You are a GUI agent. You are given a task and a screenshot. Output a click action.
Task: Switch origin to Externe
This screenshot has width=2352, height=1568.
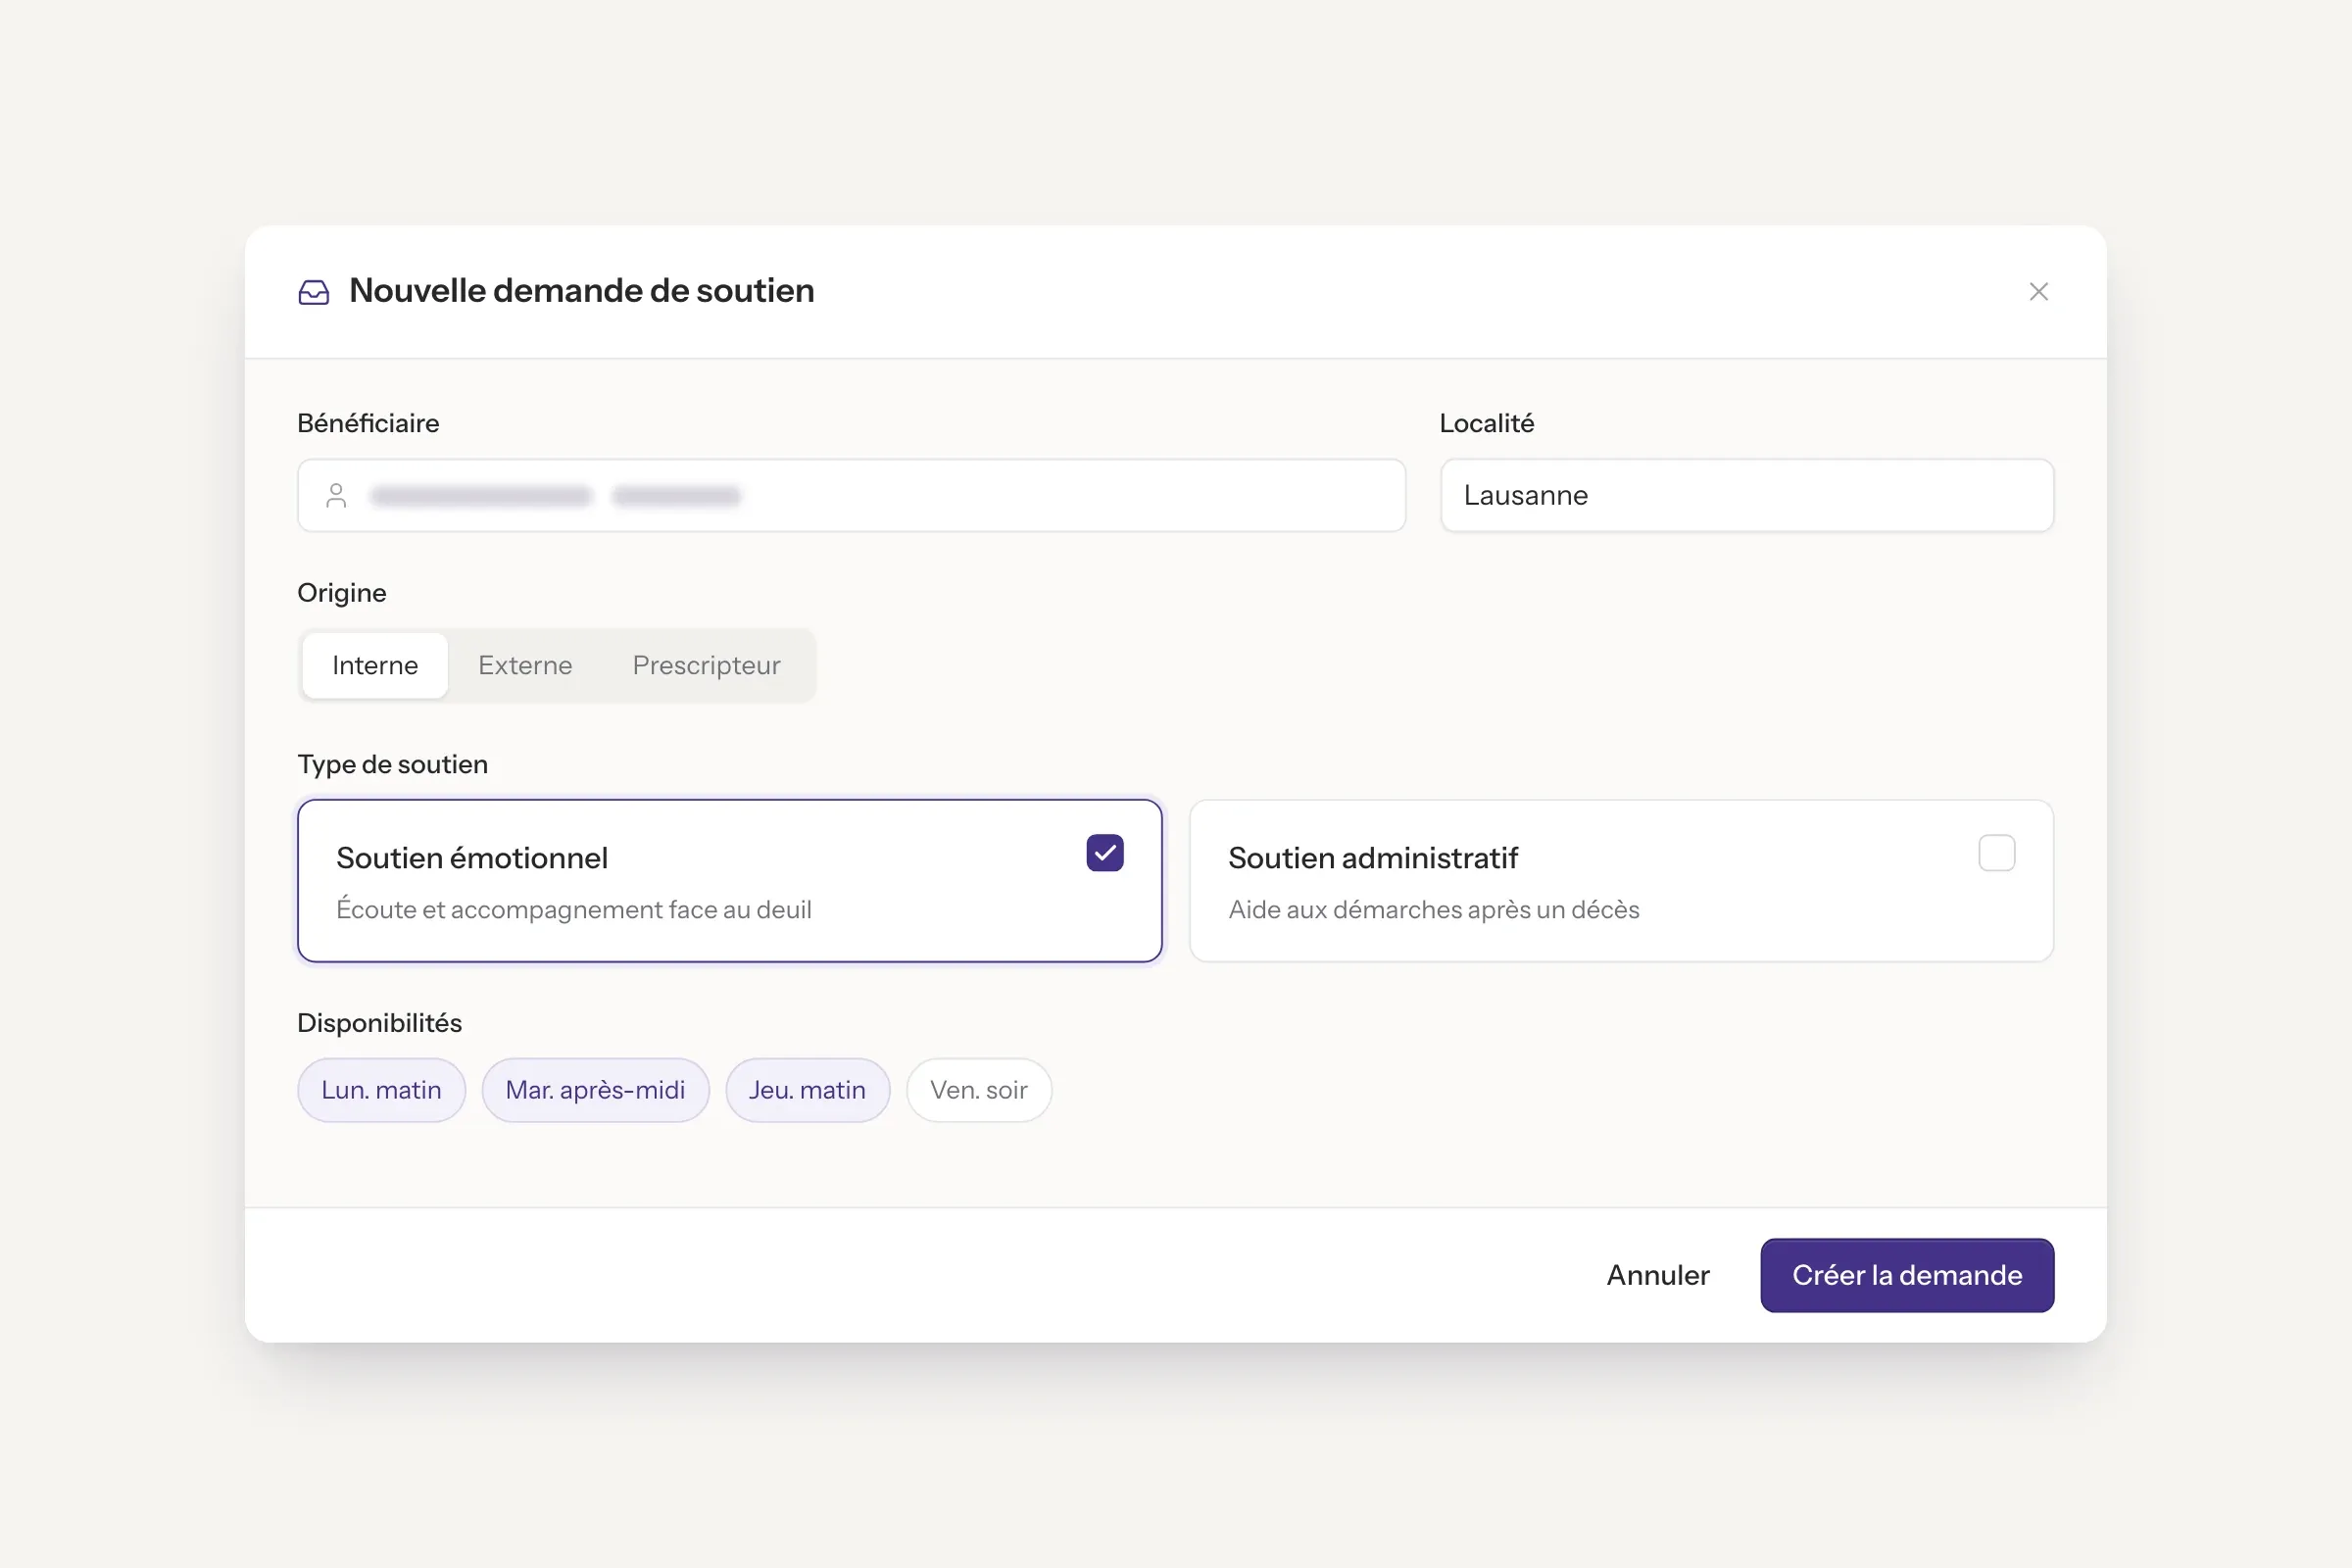[525, 665]
